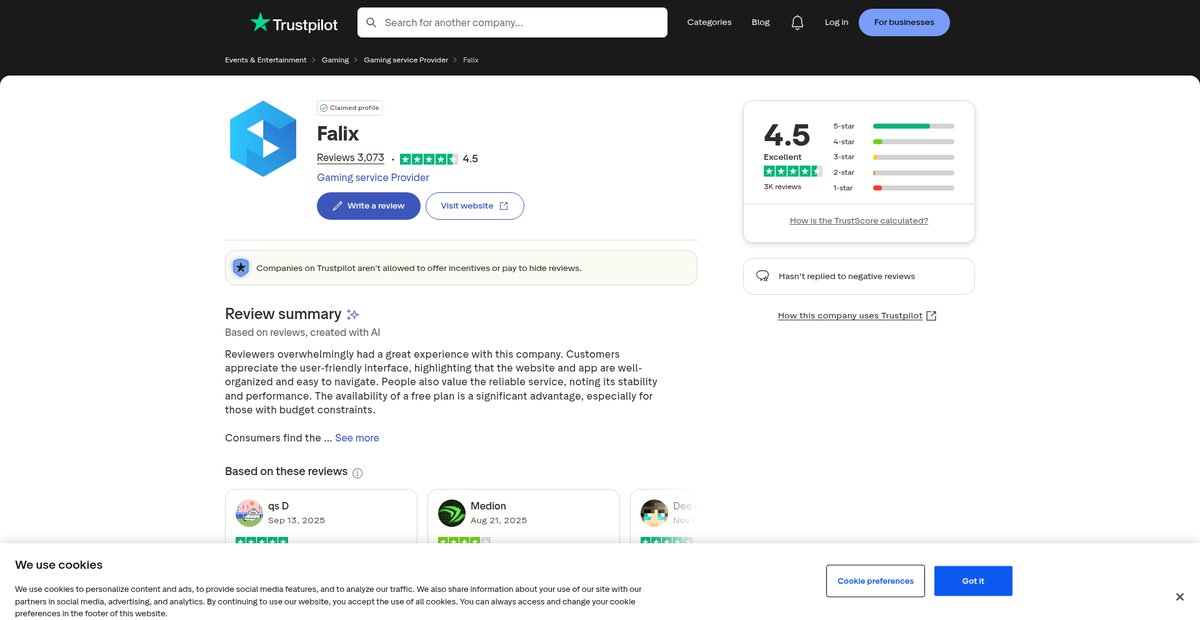
Task: Click the 4.5 TrustScore number
Action: 787,134
